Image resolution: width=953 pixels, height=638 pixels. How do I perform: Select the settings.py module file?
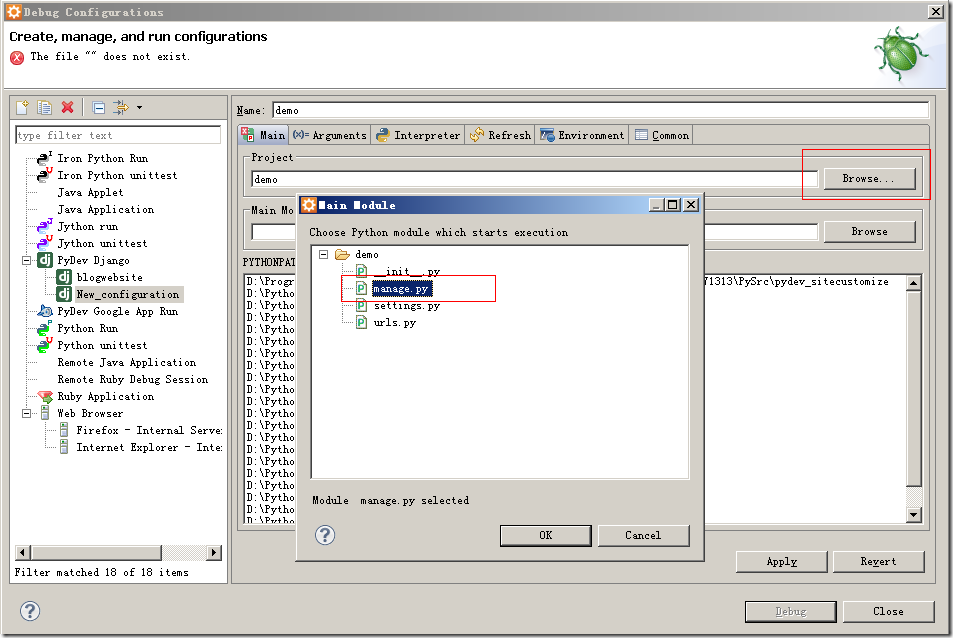[x=406, y=306]
